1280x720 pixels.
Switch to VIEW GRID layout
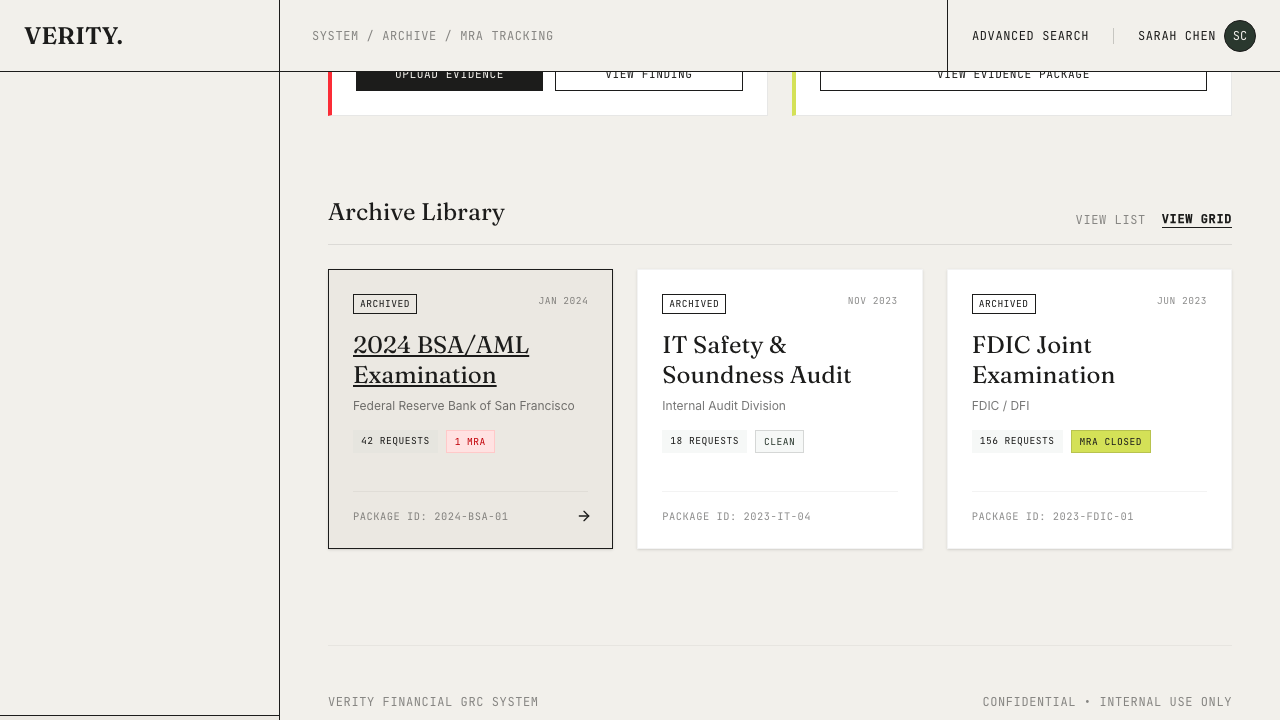(x=1197, y=220)
